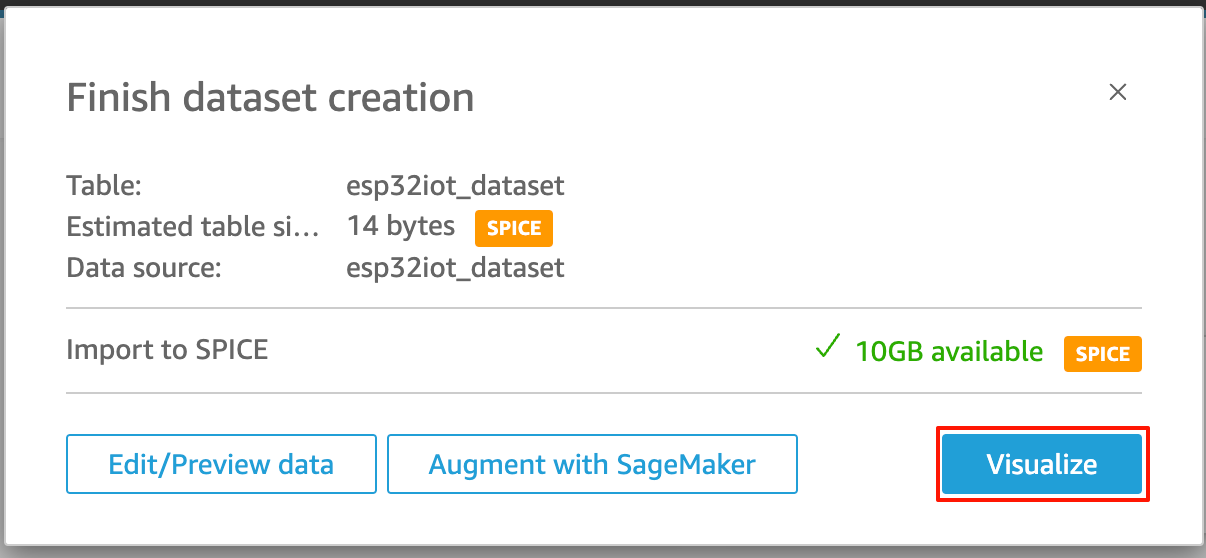Close the Finish dataset creation dialog
This screenshot has height=558, width=1206.
click(1118, 93)
